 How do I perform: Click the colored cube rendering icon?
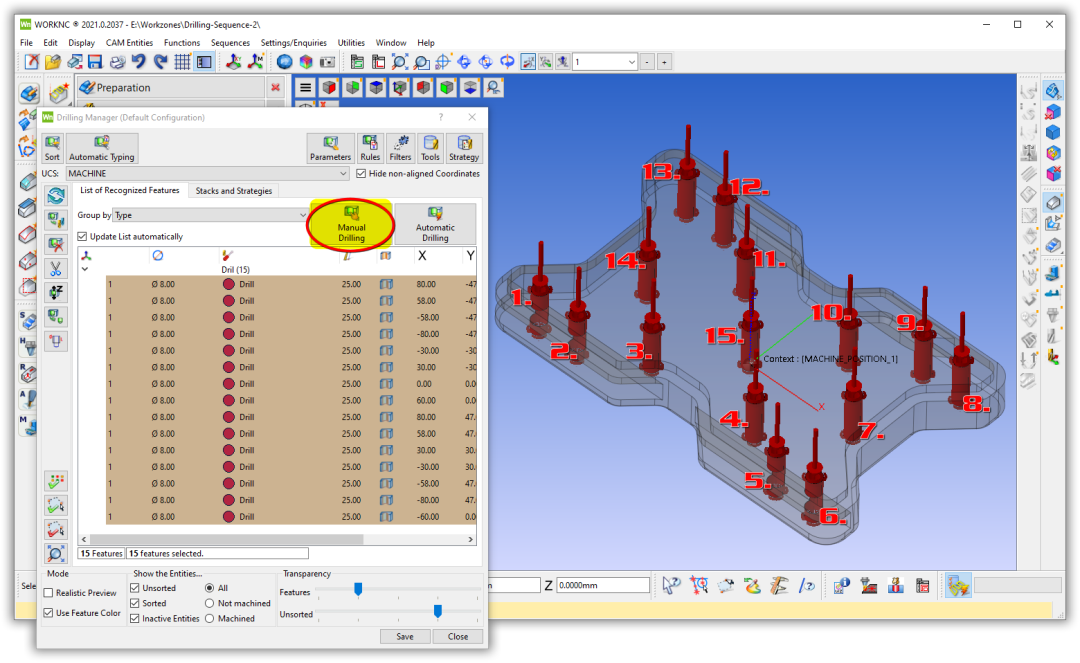coord(306,62)
